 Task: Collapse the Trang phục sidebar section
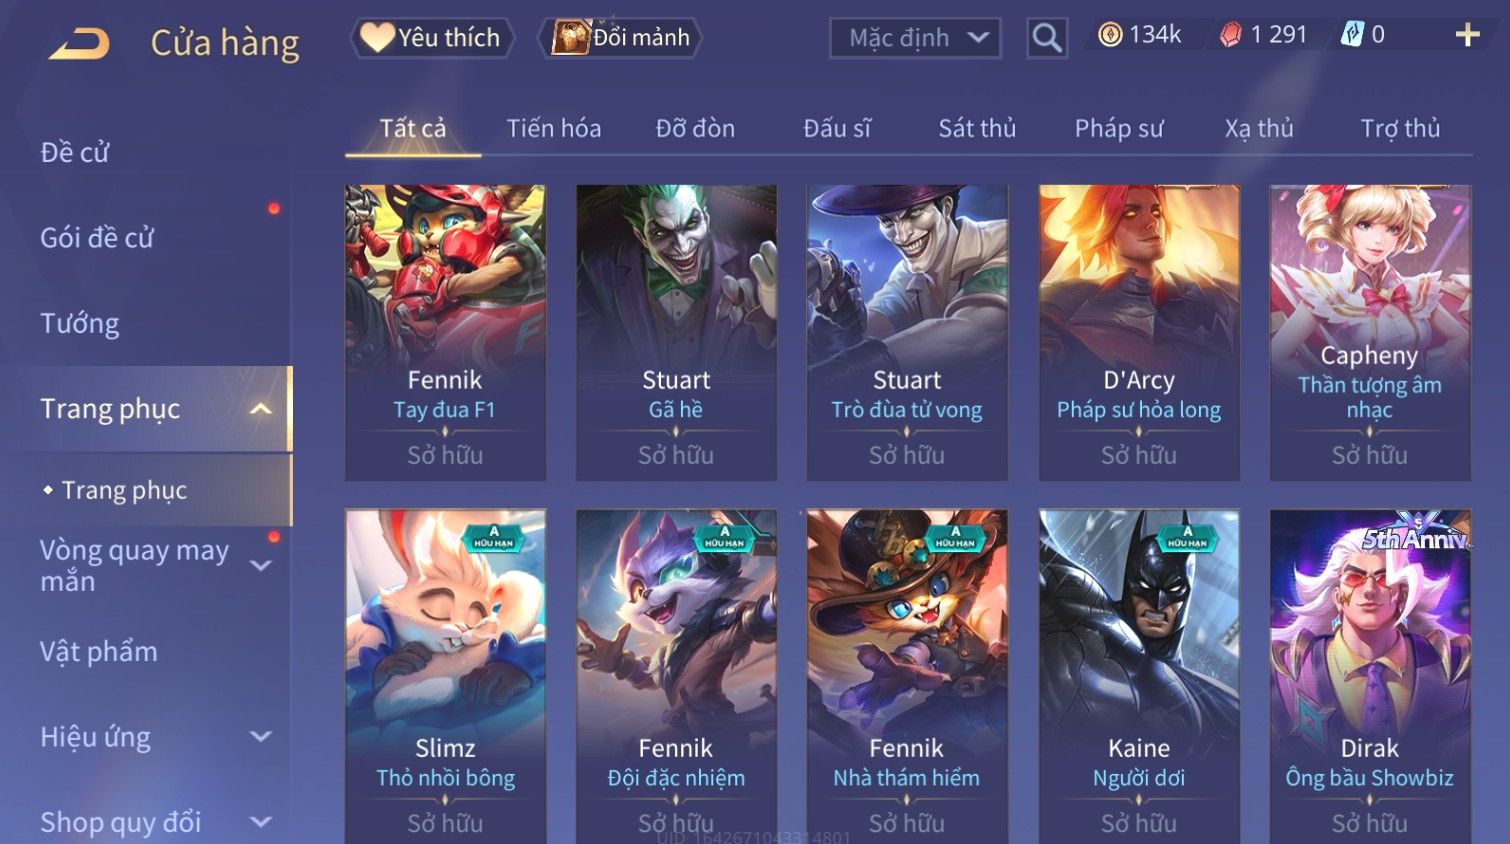coord(261,409)
